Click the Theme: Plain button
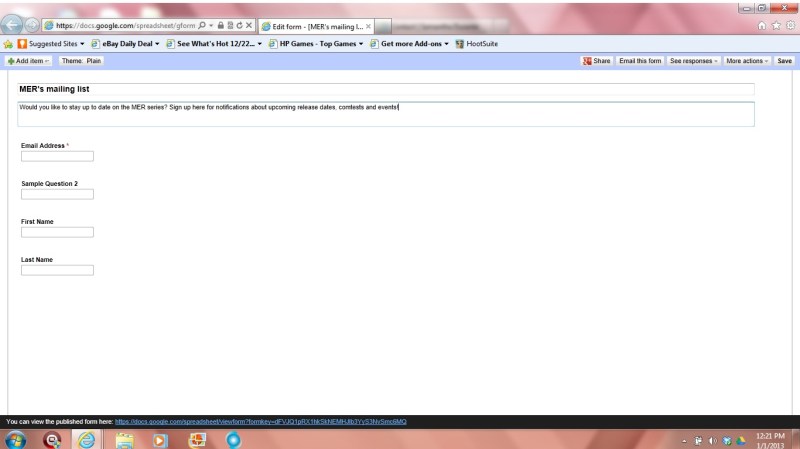This screenshot has height=449, width=800. pyautogui.click(x=81, y=61)
